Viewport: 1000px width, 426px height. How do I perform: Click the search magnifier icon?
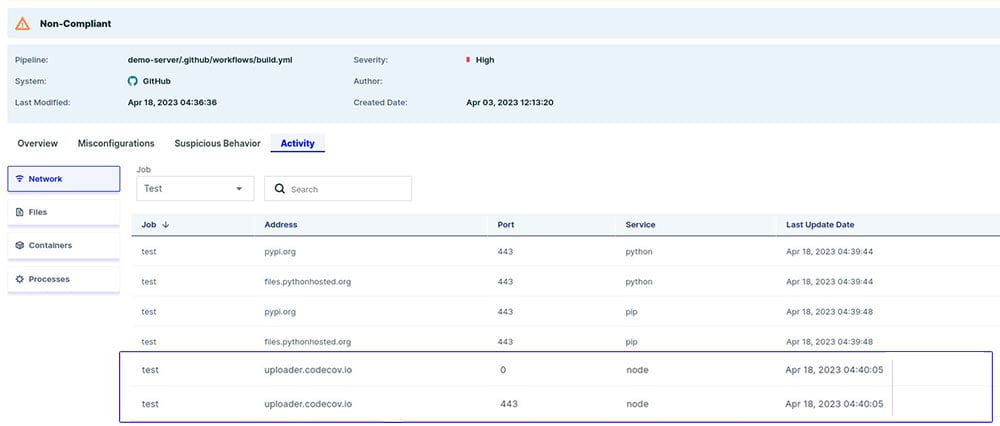click(279, 189)
